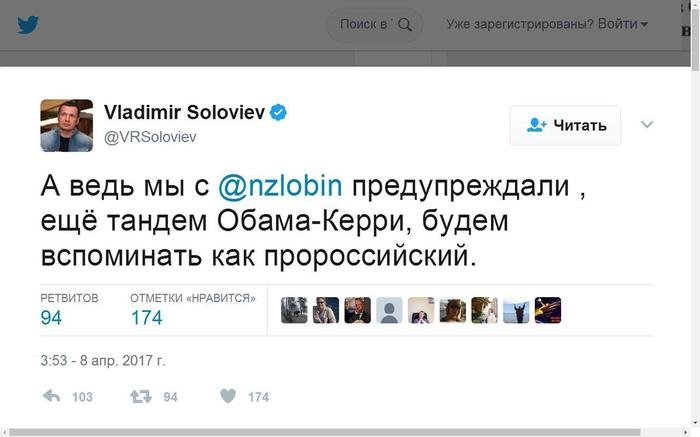This screenshot has height=437, width=700.
Task: Click the first liker avatar thumbnail
Action: click(x=294, y=310)
